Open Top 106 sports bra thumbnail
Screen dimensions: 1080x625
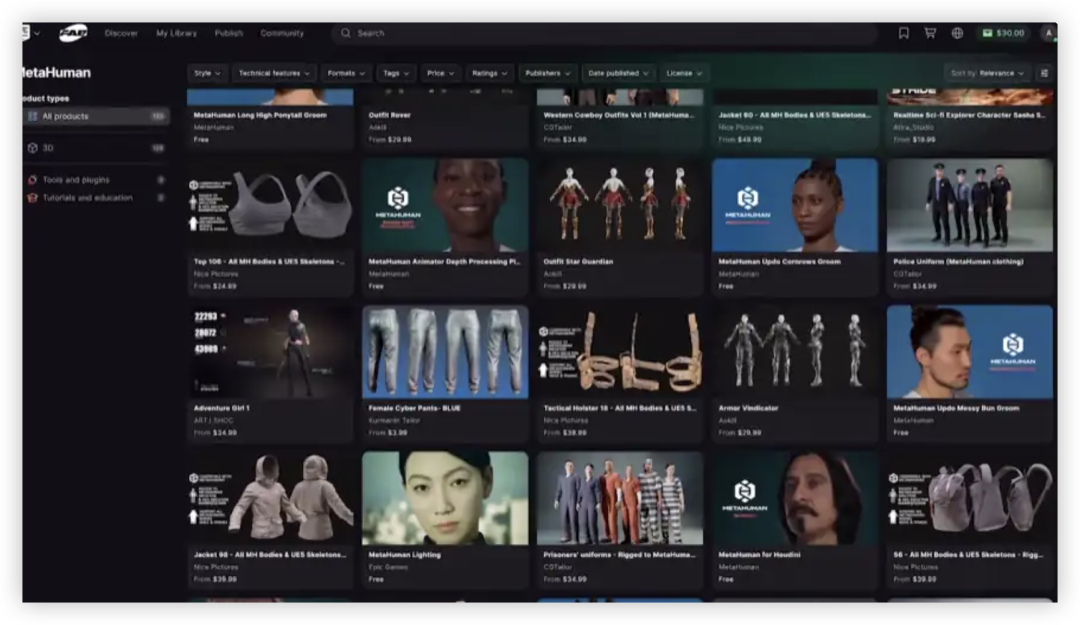click(x=270, y=205)
